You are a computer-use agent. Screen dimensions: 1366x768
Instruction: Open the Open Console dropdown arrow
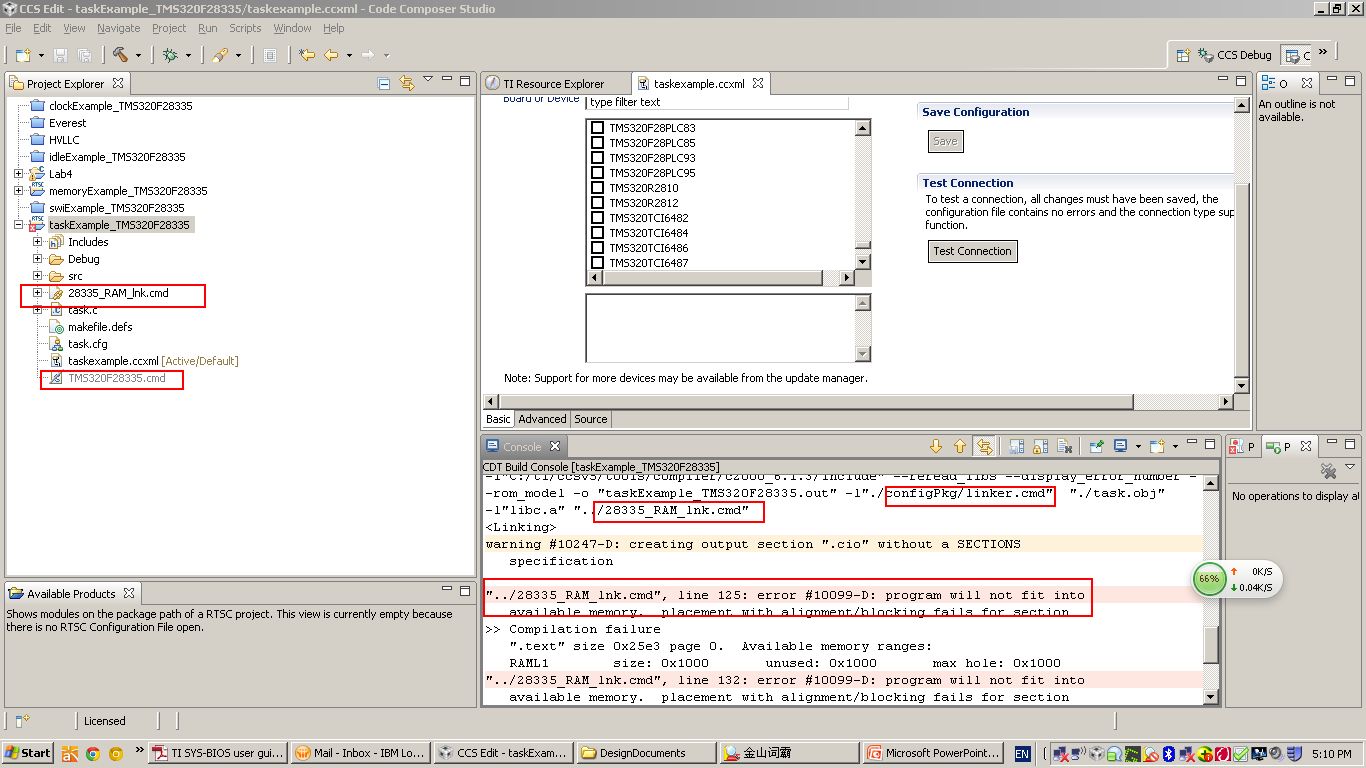coord(1173,447)
